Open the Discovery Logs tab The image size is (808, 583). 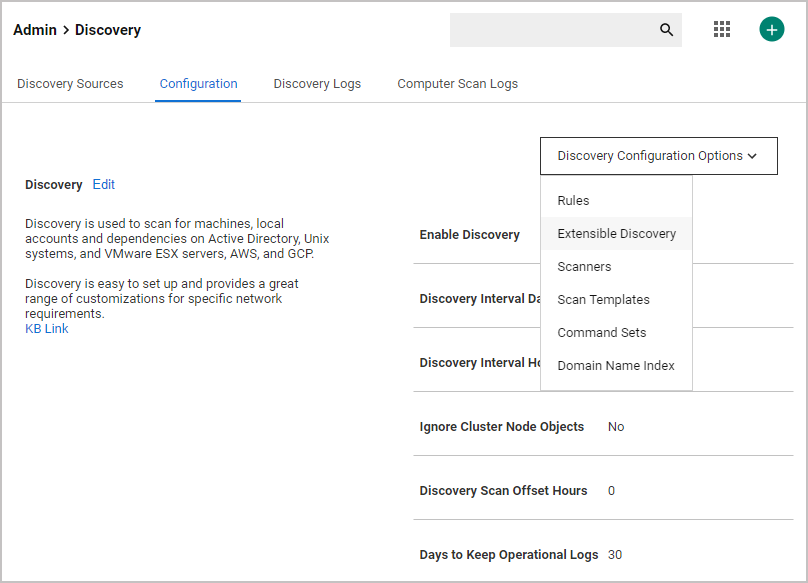point(317,84)
